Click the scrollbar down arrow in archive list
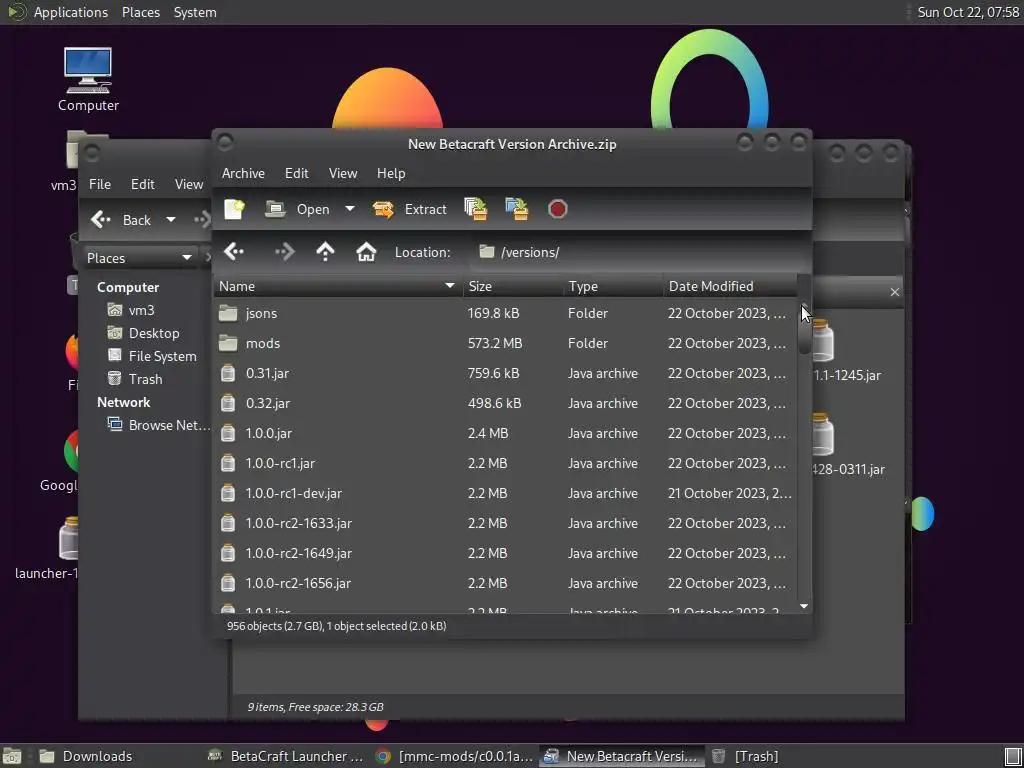The image size is (1024, 768). (804, 607)
